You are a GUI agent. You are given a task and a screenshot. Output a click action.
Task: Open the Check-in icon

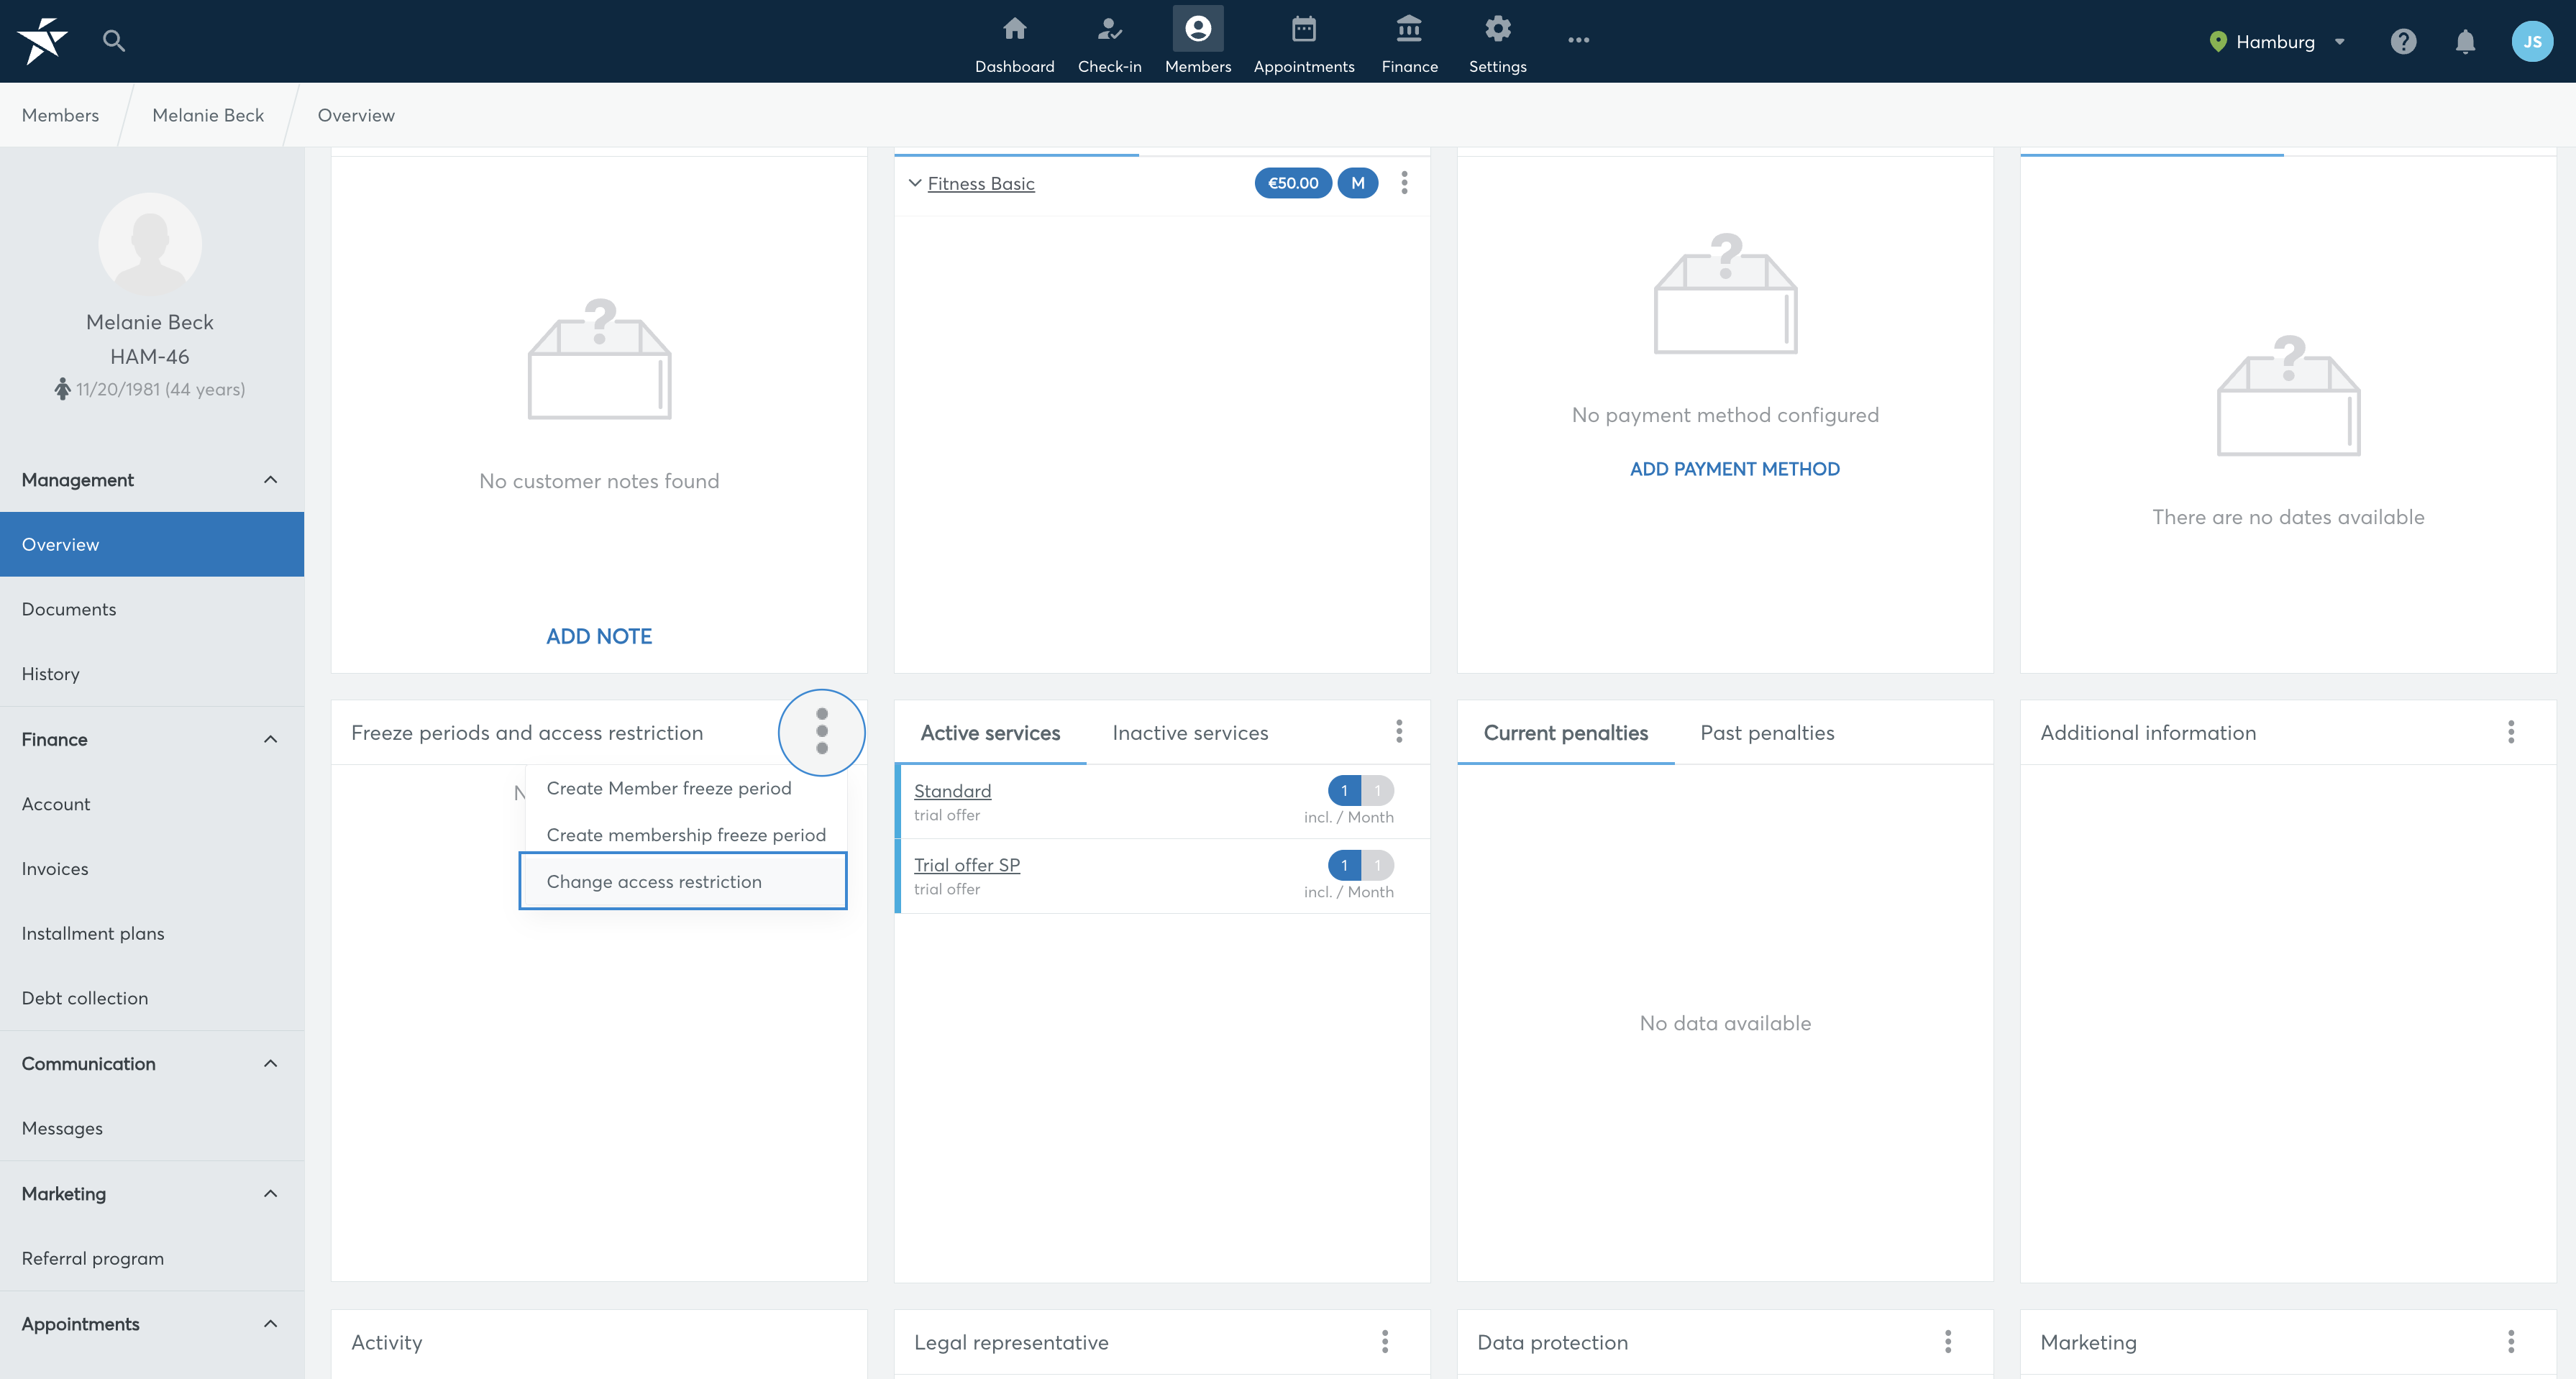point(1109,29)
